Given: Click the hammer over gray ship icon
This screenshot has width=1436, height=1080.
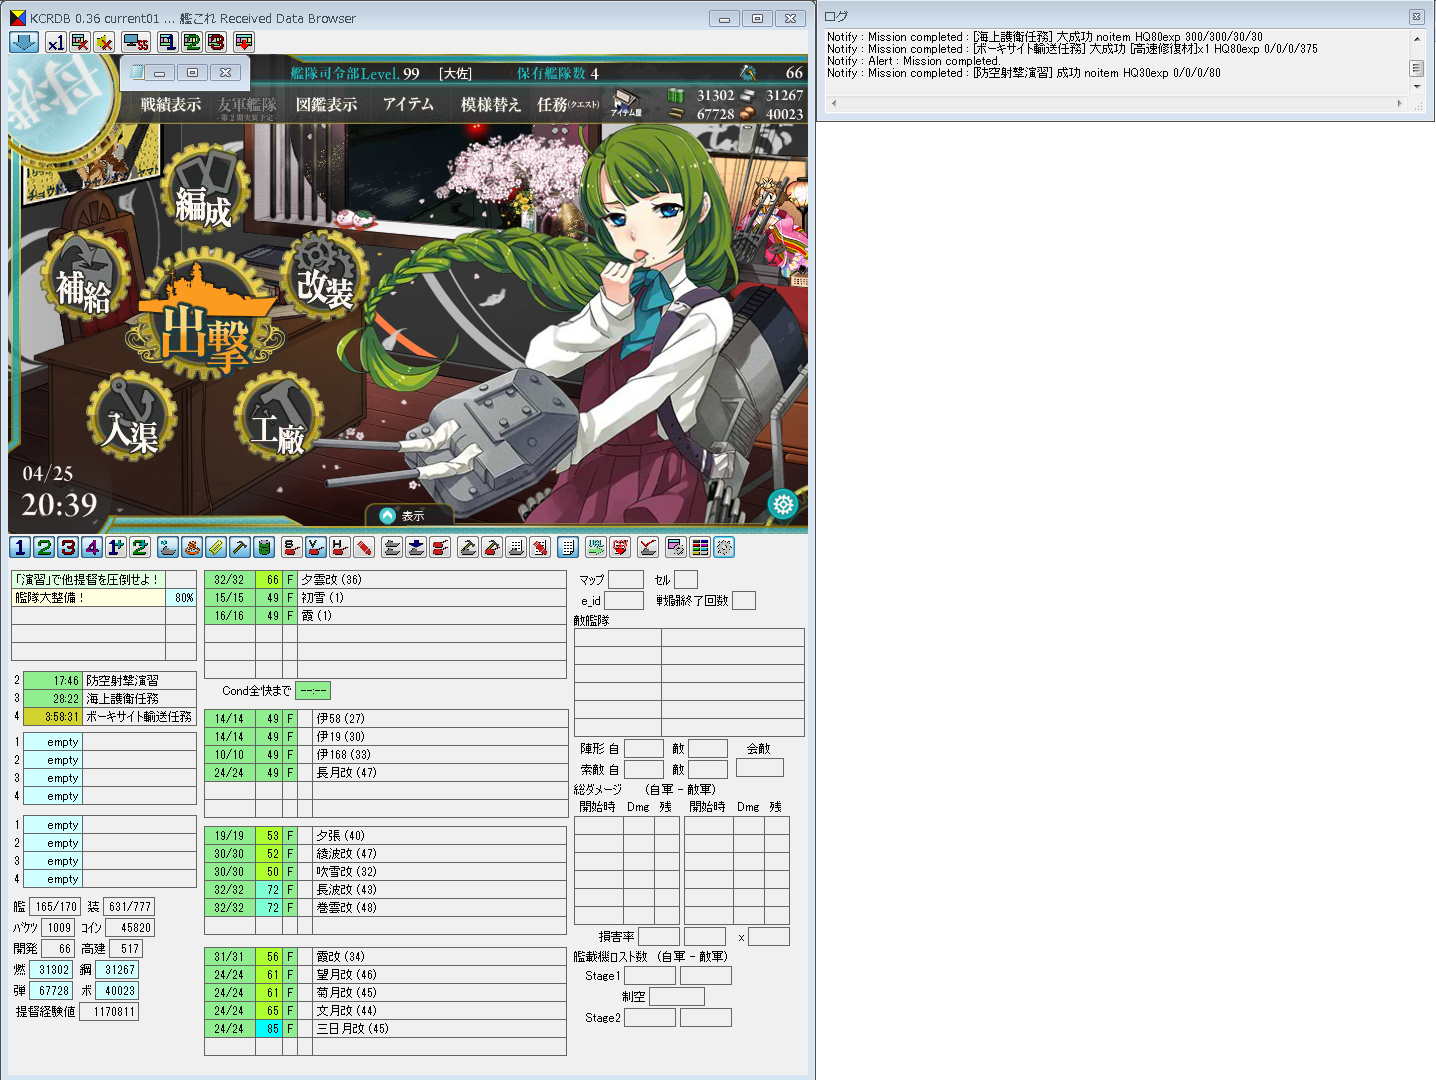Looking at the screenshot, I should click(468, 547).
